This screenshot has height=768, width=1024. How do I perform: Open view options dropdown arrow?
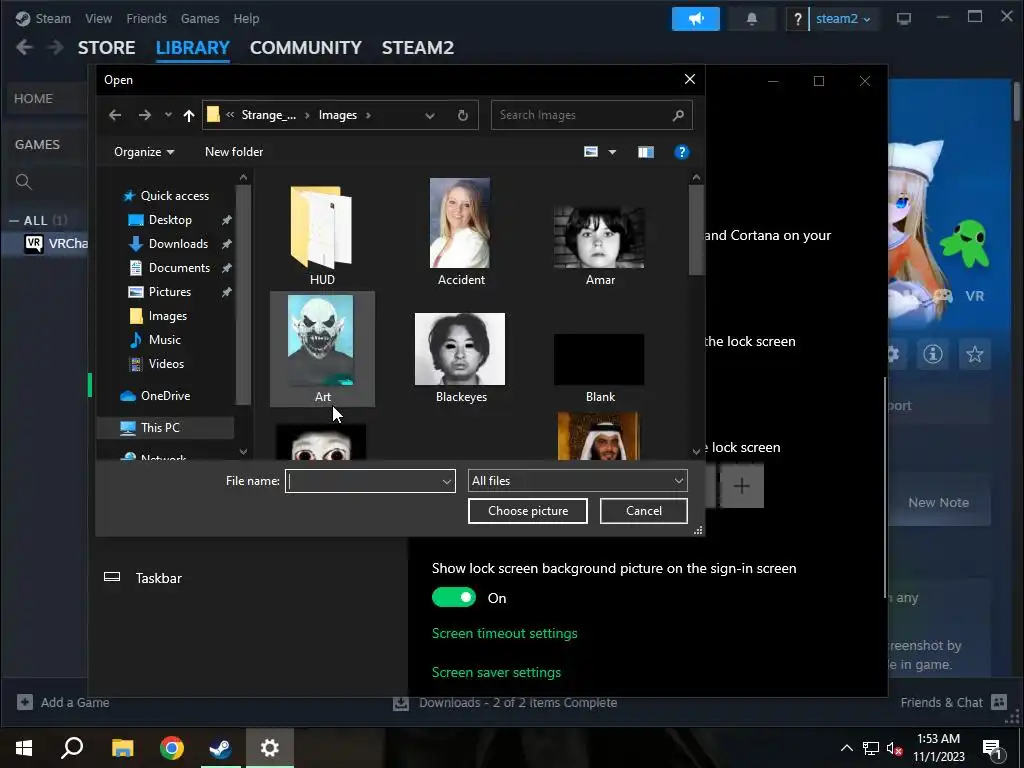pos(612,152)
